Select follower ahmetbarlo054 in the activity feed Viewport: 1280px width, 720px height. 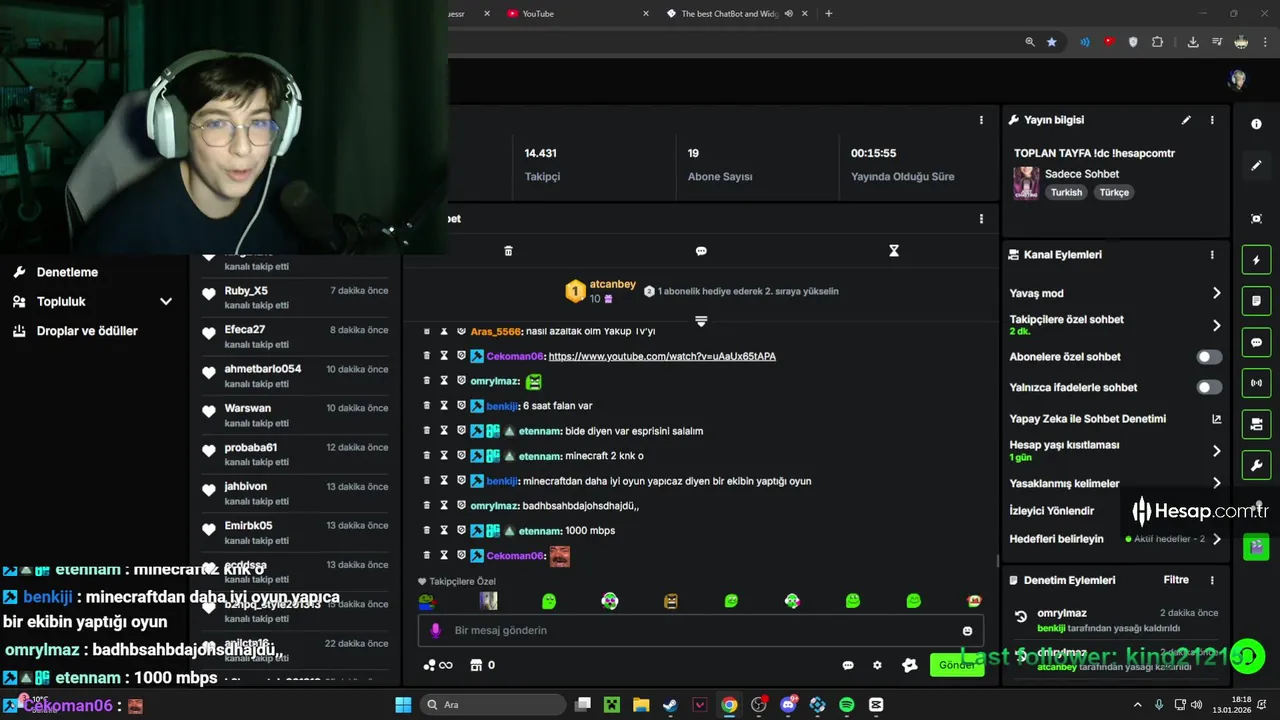(x=263, y=369)
